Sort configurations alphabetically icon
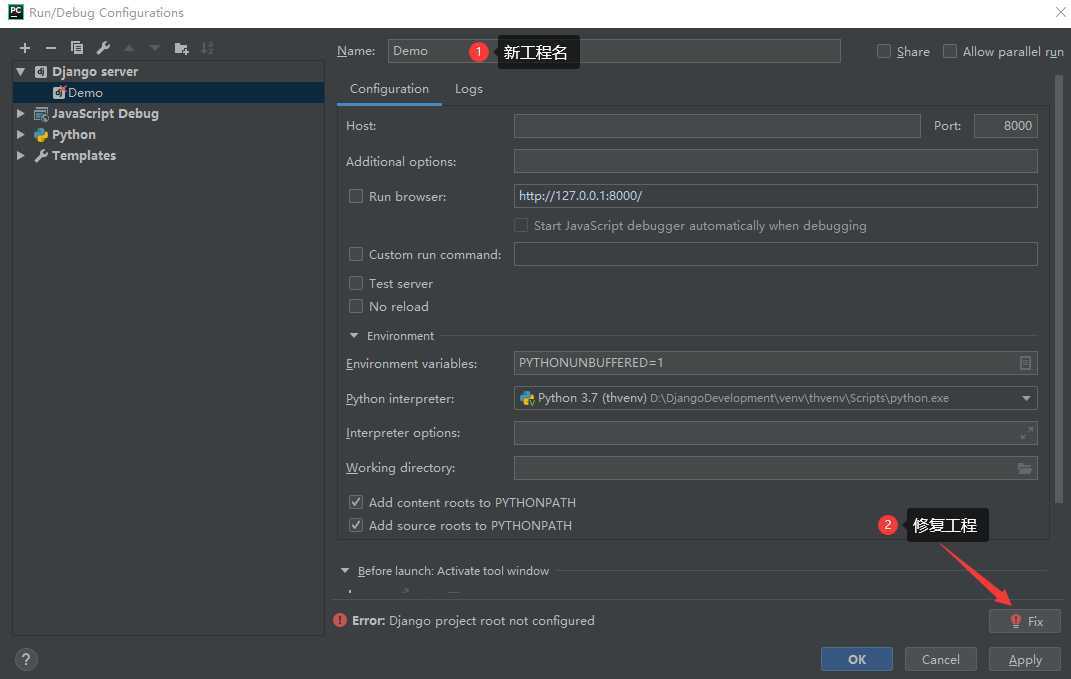This screenshot has height=679, width=1071. (x=208, y=48)
